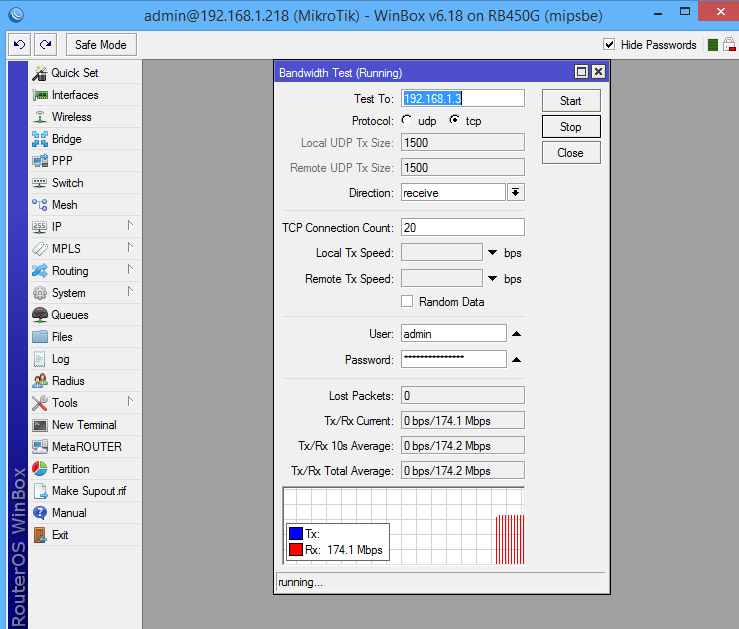Viewport: 739px width, 629px height.
Task: Click the Password input field
Action: (454, 359)
